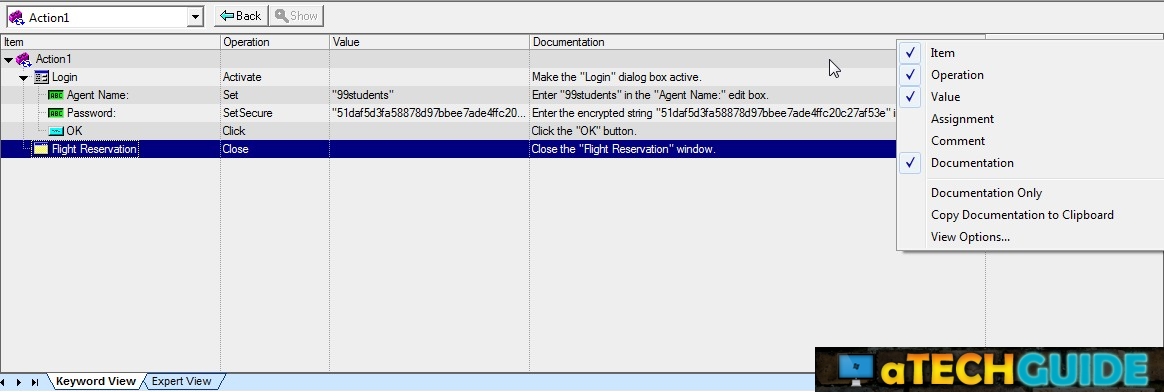Viewport: 1164px width, 392px height.
Task: Click the Action1 icon in the combo box
Action: [16, 17]
